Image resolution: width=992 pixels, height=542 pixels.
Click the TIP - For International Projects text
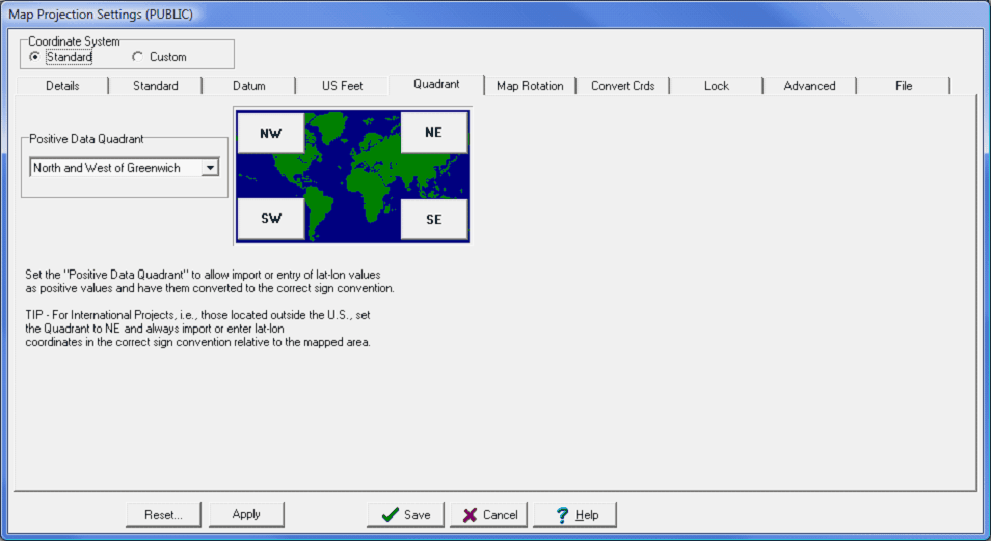(198, 328)
